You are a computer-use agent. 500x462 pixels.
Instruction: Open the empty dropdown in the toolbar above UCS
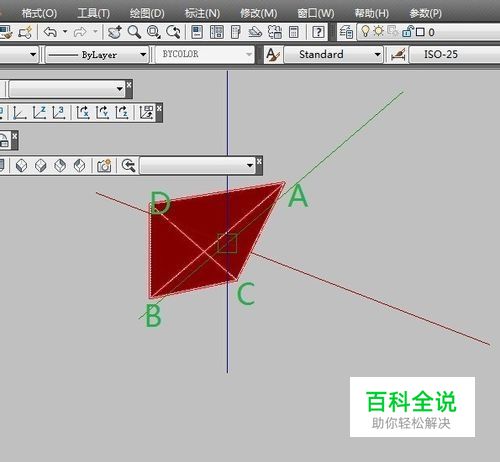click(x=67, y=89)
